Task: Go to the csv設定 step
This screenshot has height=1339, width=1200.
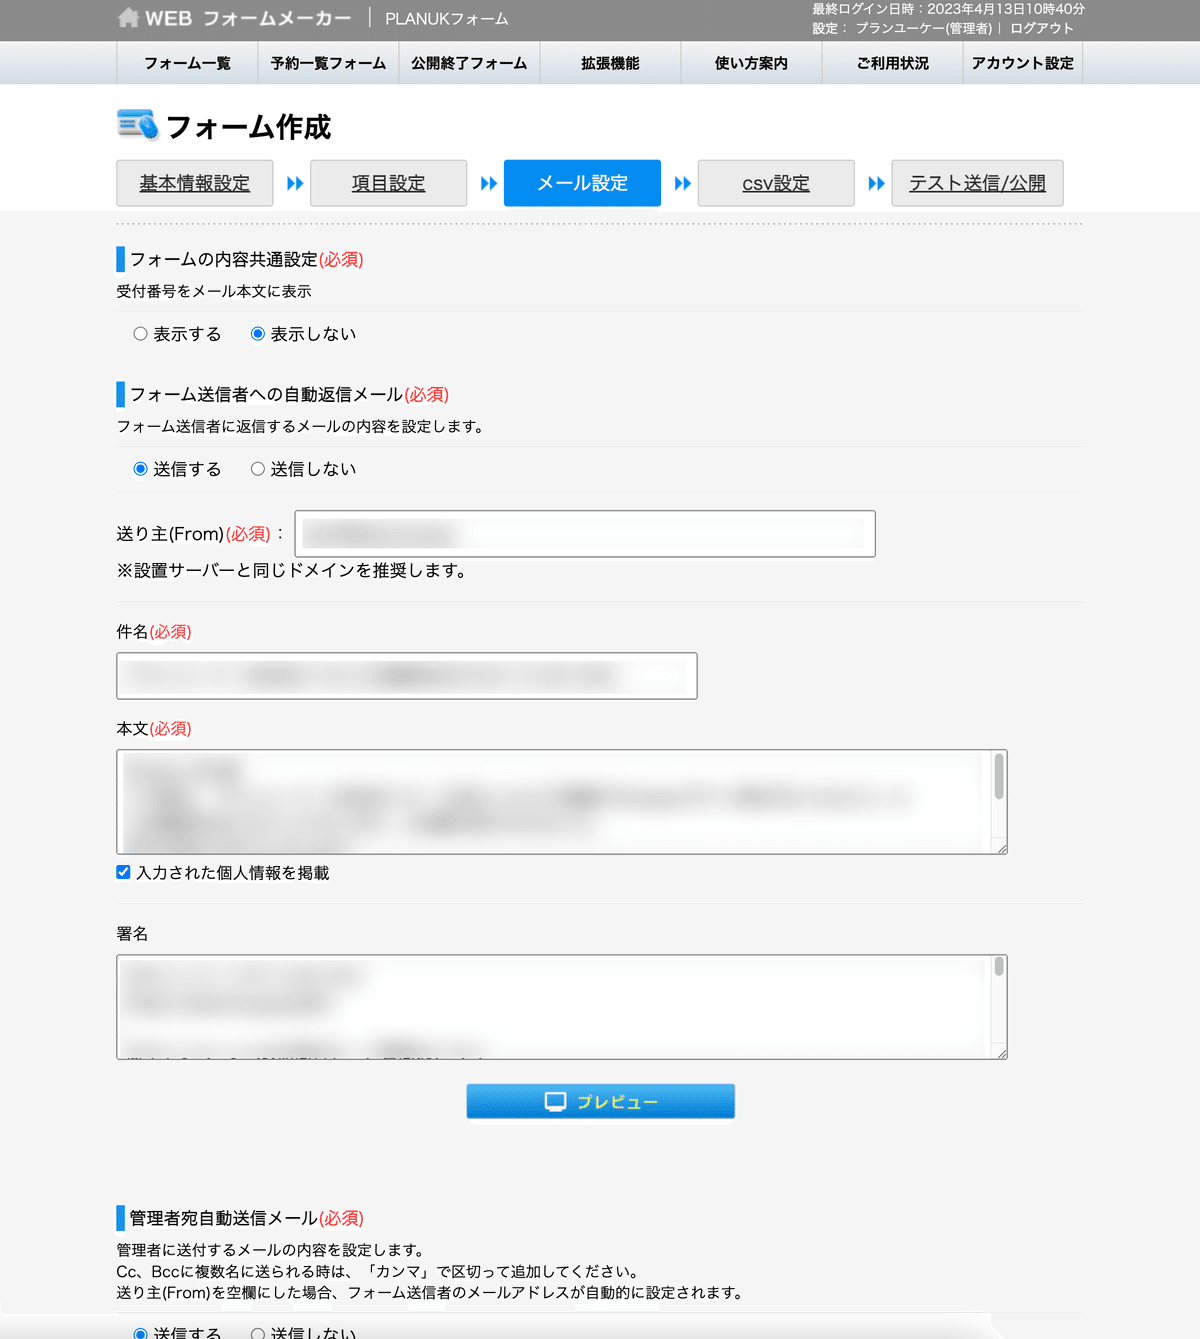Action: (x=776, y=183)
